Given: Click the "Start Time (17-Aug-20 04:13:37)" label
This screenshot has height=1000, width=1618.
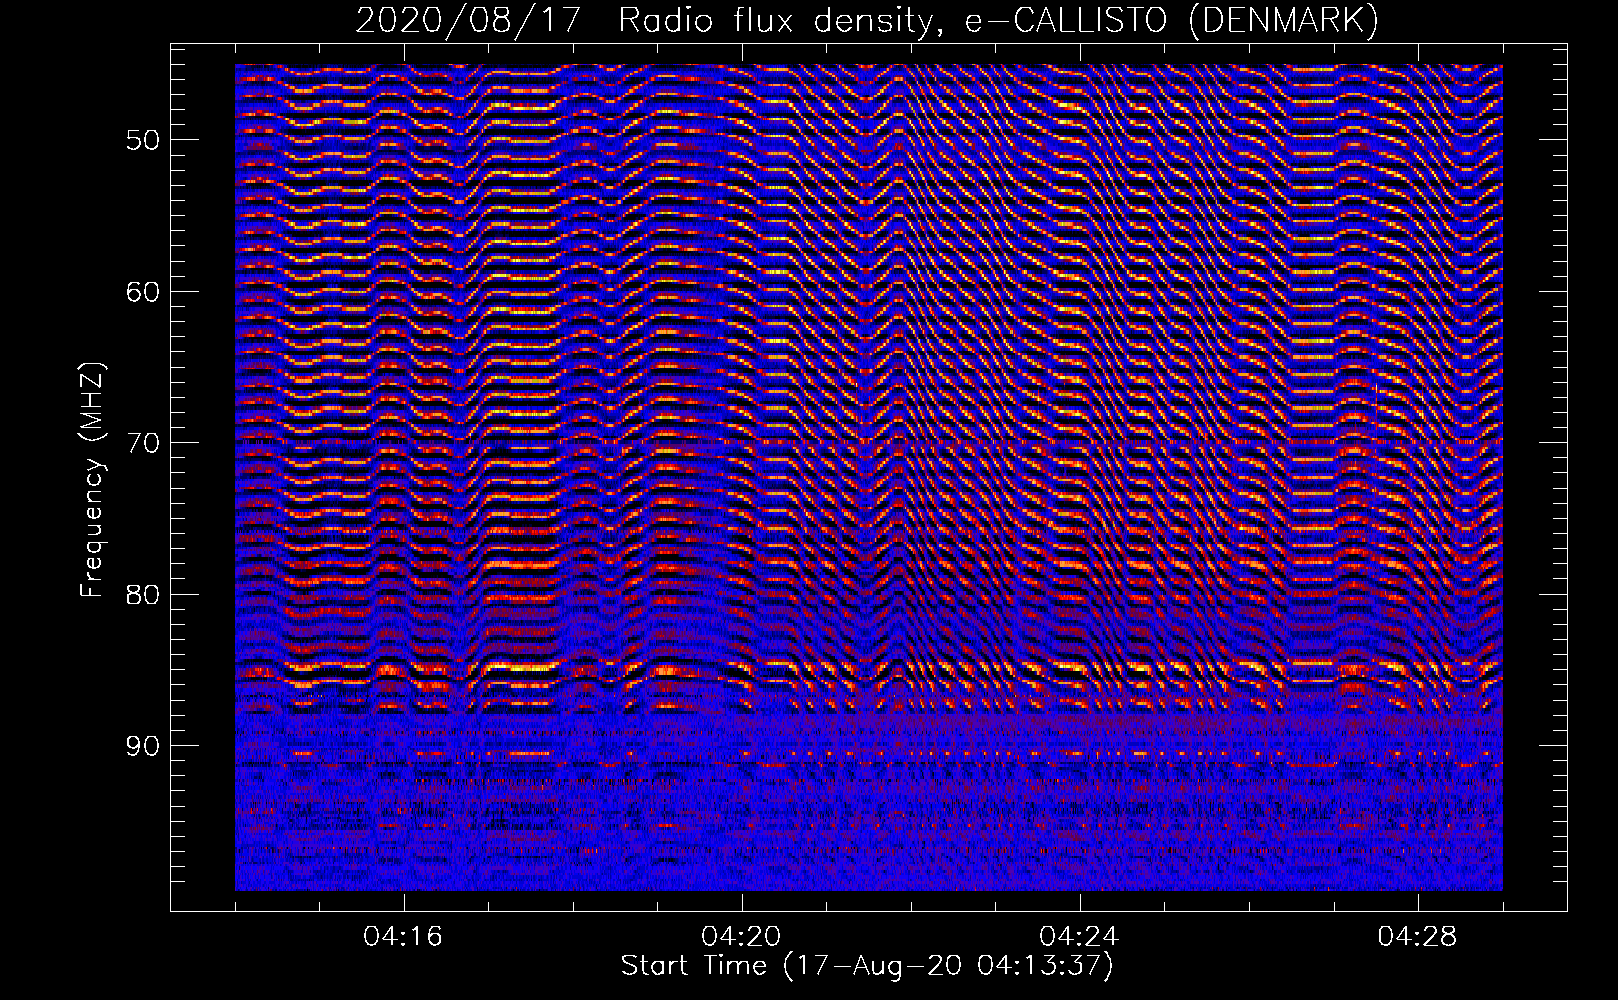Looking at the screenshot, I should [867, 966].
